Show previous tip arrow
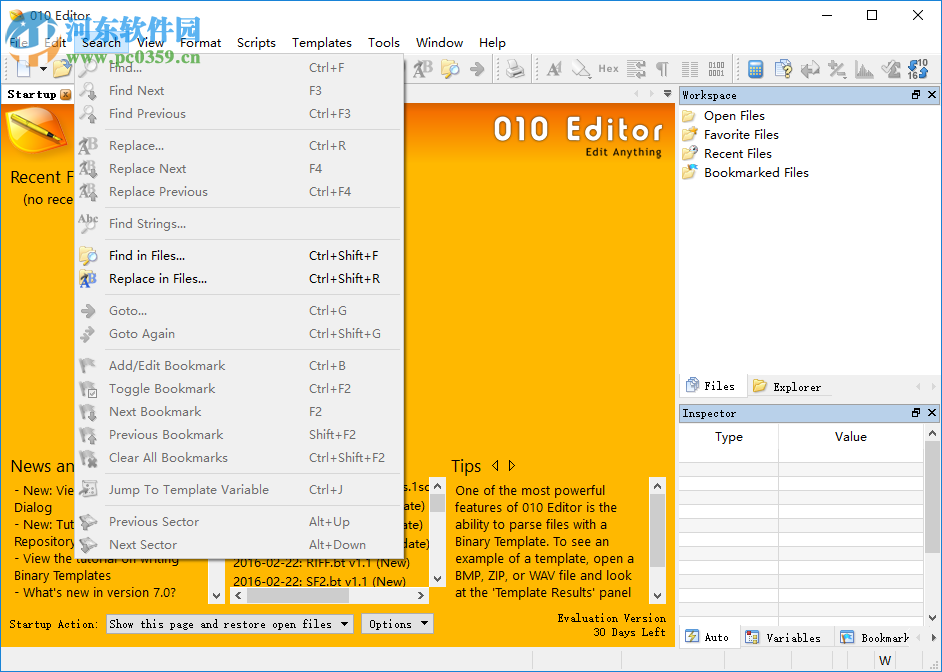Image resolution: width=942 pixels, height=672 pixels. coord(495,465)
